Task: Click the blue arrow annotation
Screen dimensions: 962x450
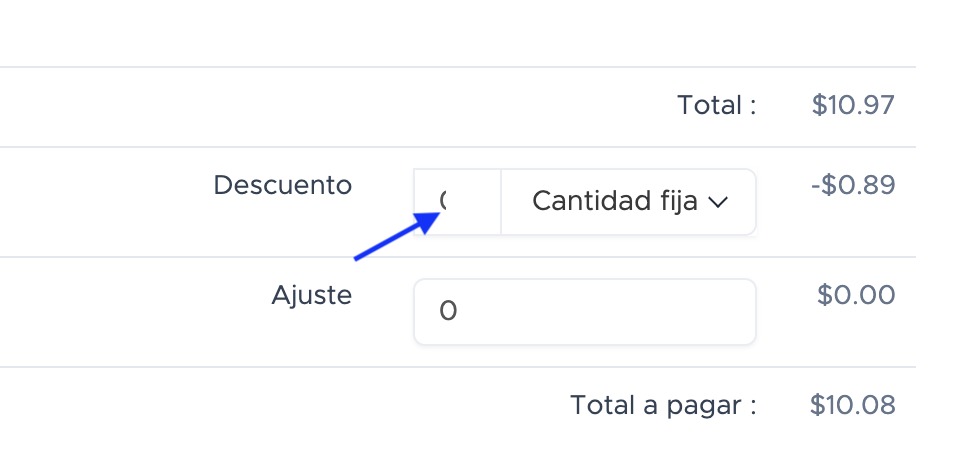Action: (394, 238)
